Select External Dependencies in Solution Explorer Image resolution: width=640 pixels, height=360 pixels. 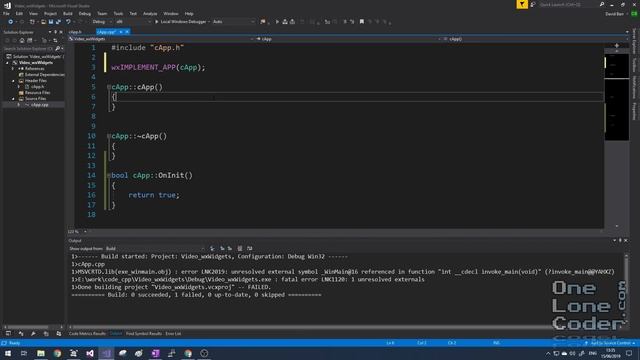coord(44,75)
